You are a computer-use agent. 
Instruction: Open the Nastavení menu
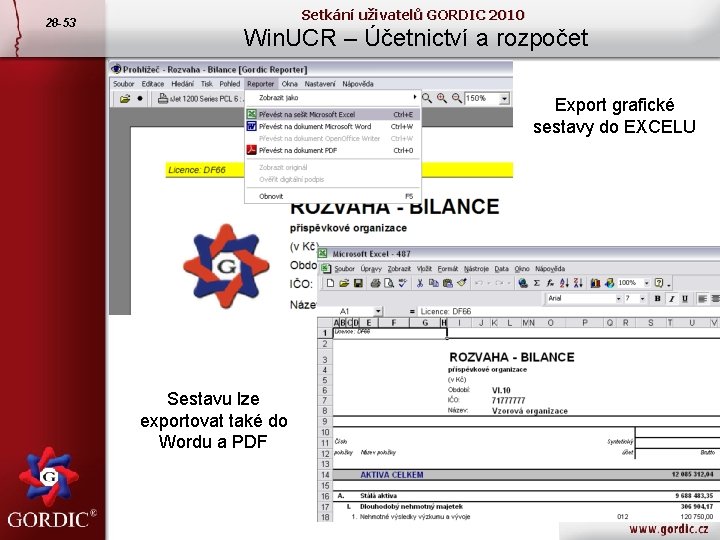click(320, 84)
